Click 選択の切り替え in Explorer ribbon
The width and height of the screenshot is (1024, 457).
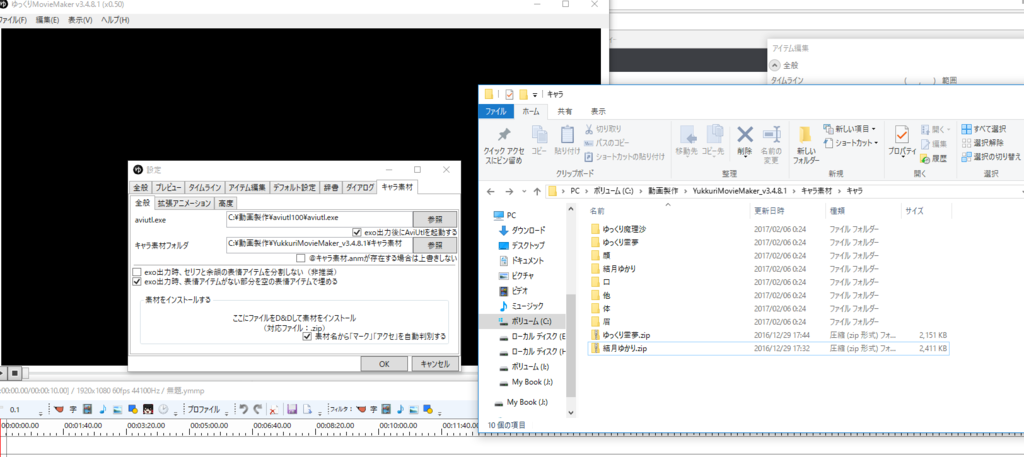[x=991, y=157]
